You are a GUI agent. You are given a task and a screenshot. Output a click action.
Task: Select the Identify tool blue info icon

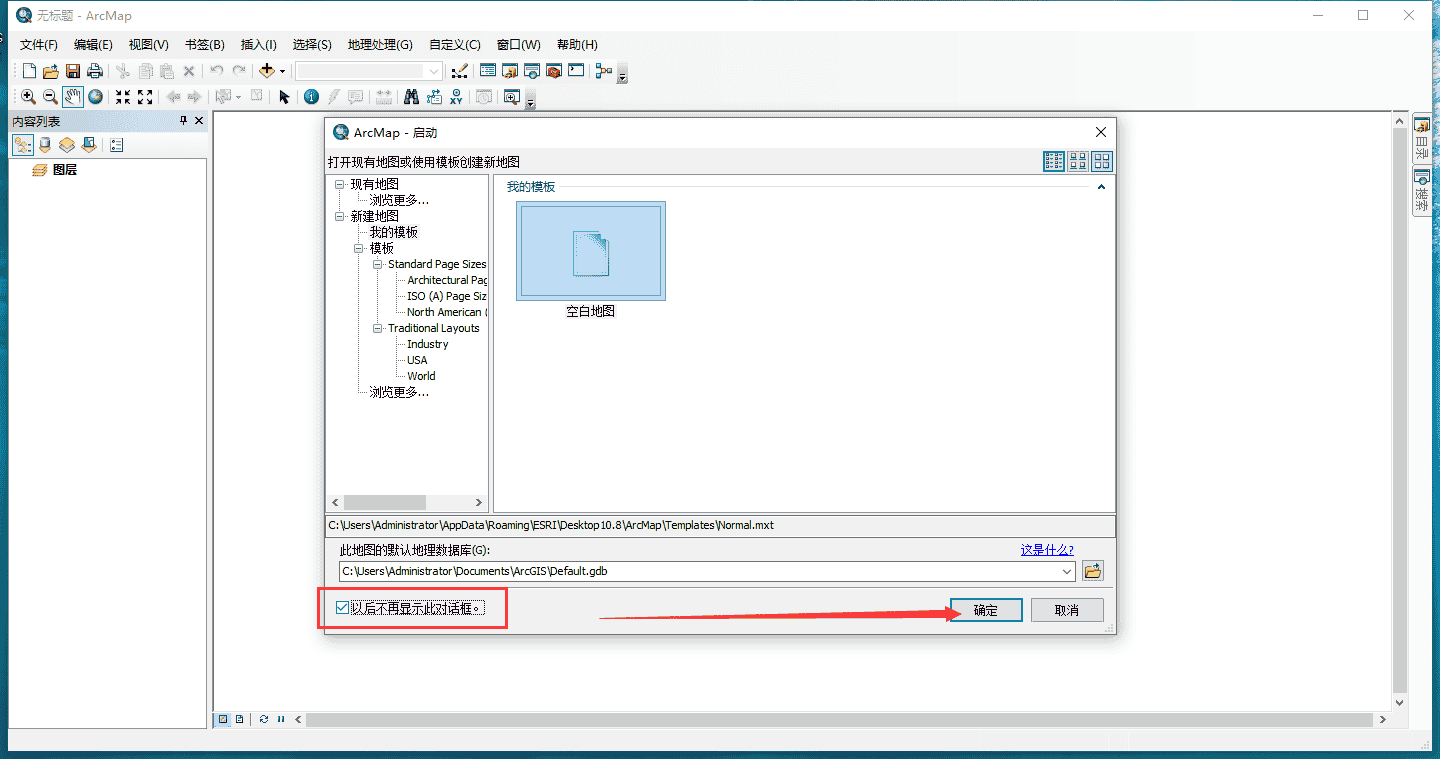pos(311,97)
